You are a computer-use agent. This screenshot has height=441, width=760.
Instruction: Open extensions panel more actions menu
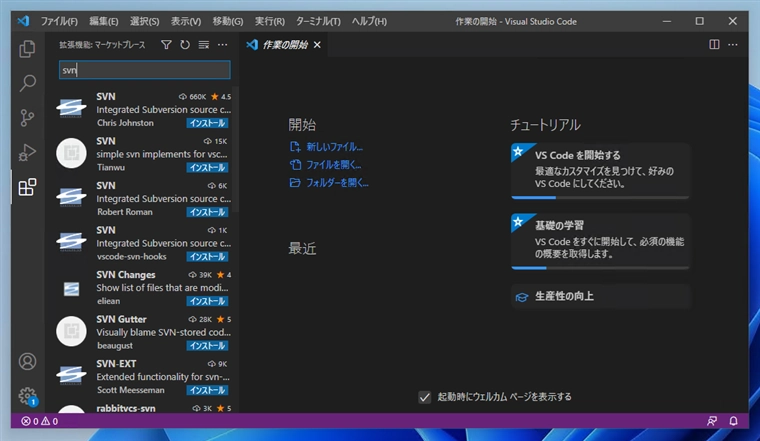[x=222, y=45]
